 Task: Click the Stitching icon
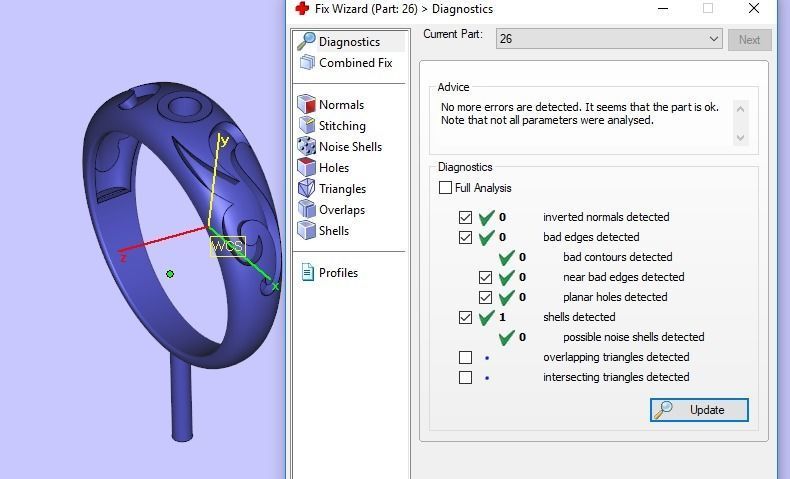click(x=306, y=125)
